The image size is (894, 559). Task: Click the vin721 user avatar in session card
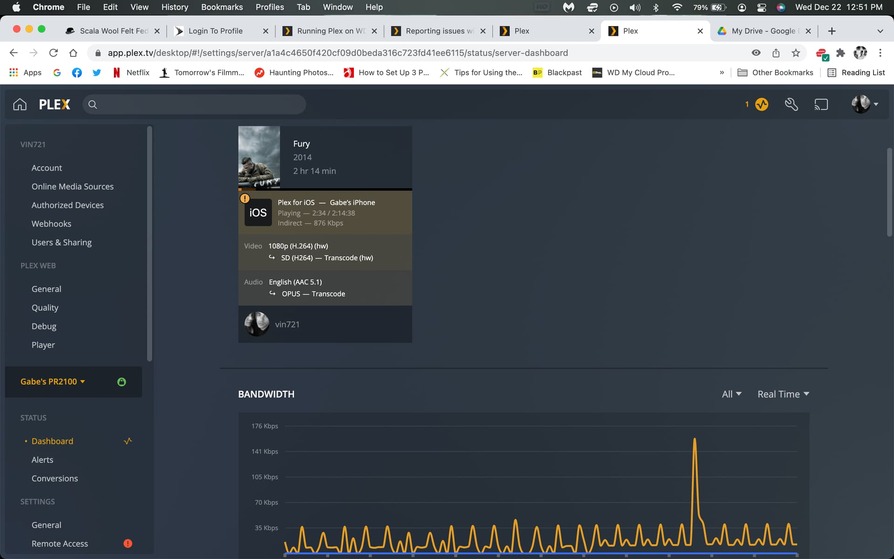(x=256, y=324)
